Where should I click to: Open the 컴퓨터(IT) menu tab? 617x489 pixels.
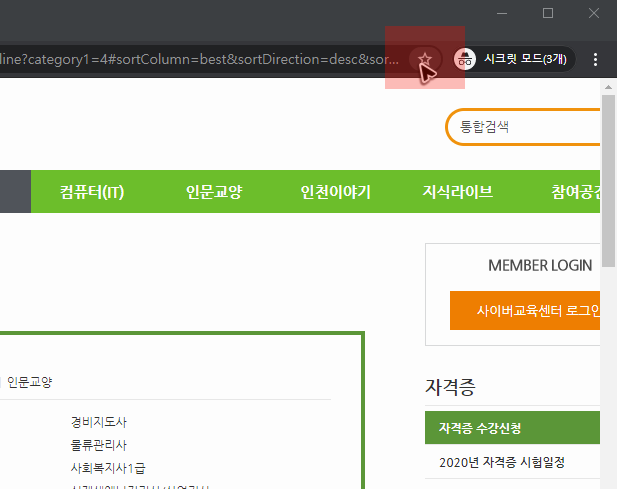coord(92,192)
